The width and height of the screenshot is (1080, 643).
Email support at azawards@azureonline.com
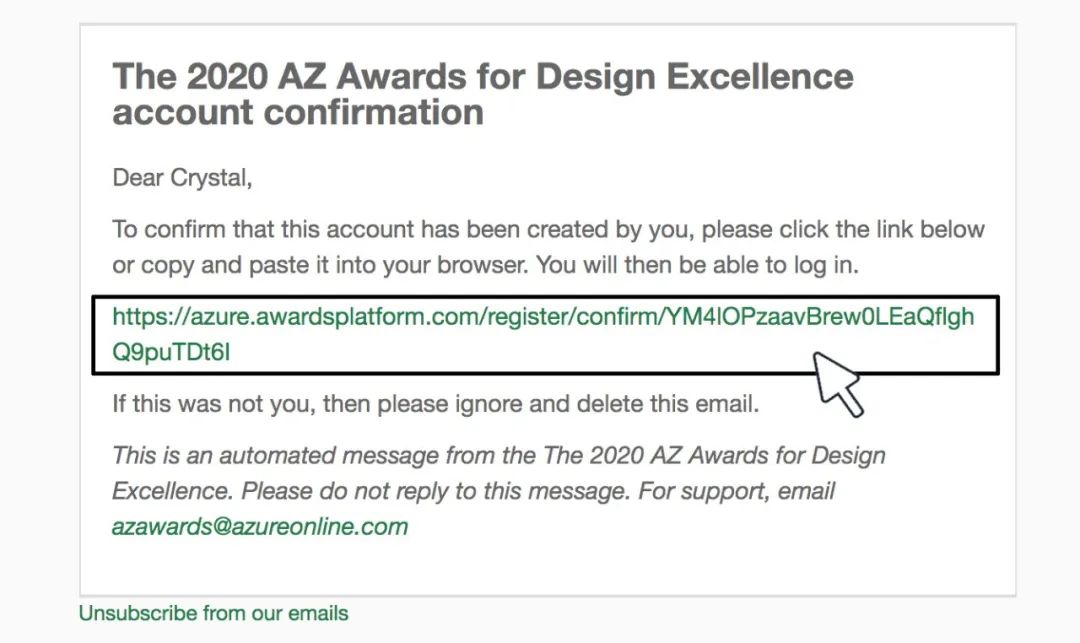point(260,527)
